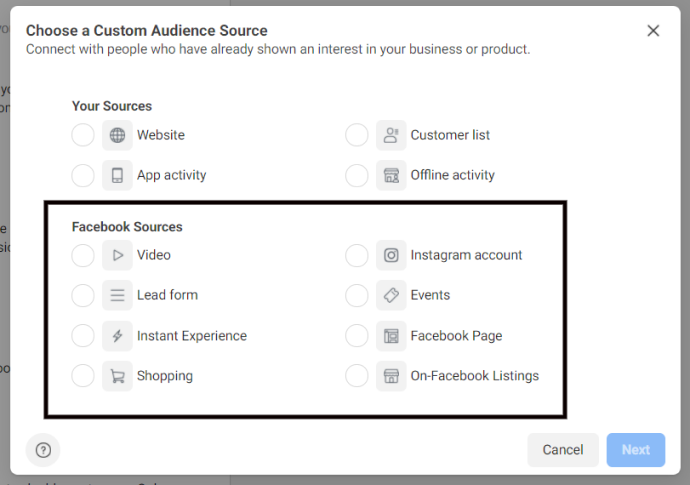Screen dimensions: 690x485
Task: Select the Website radio button
Action: [x=83, y=135]
